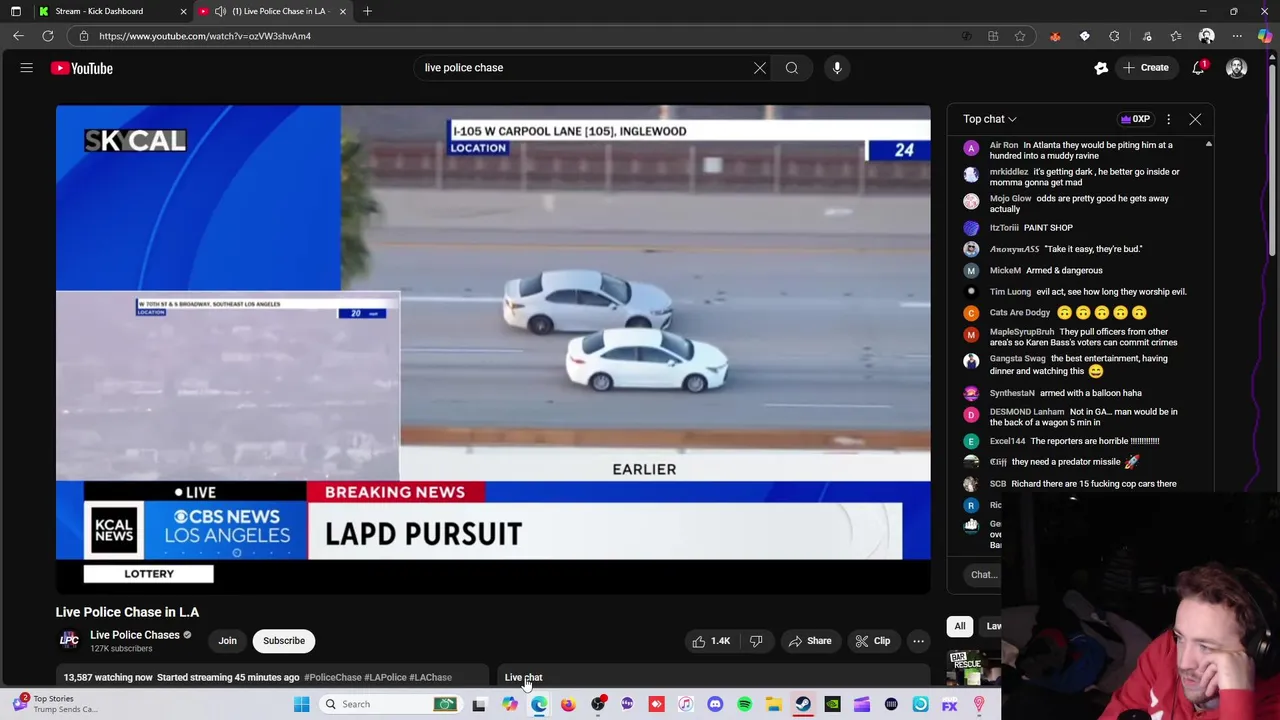This screenshot has width=1280, height=720.
Task: Open browser settings and more menu
Action: point(1237,36)
